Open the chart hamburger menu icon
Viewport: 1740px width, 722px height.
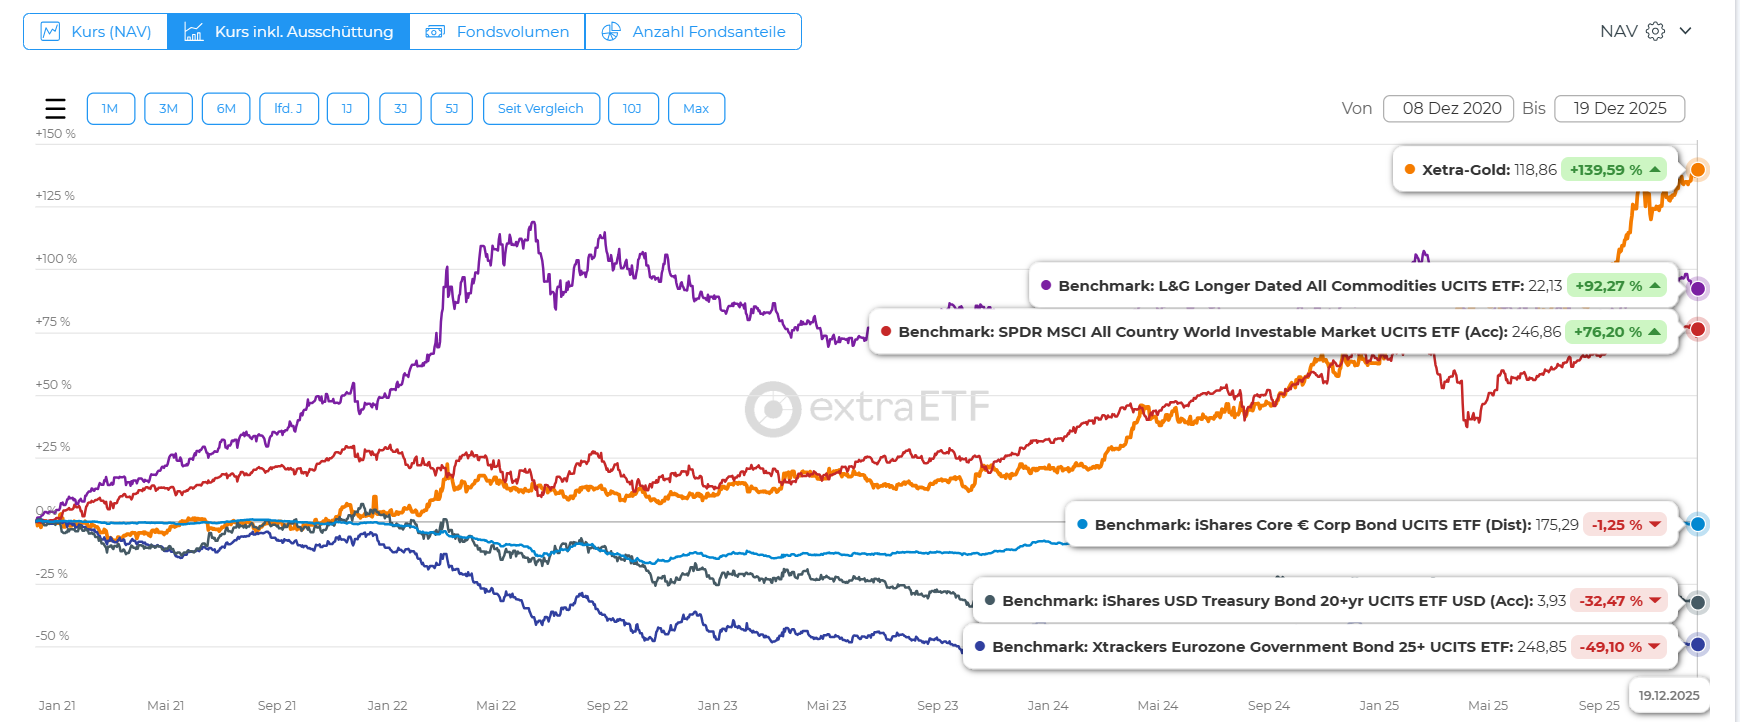pos(56,108)
